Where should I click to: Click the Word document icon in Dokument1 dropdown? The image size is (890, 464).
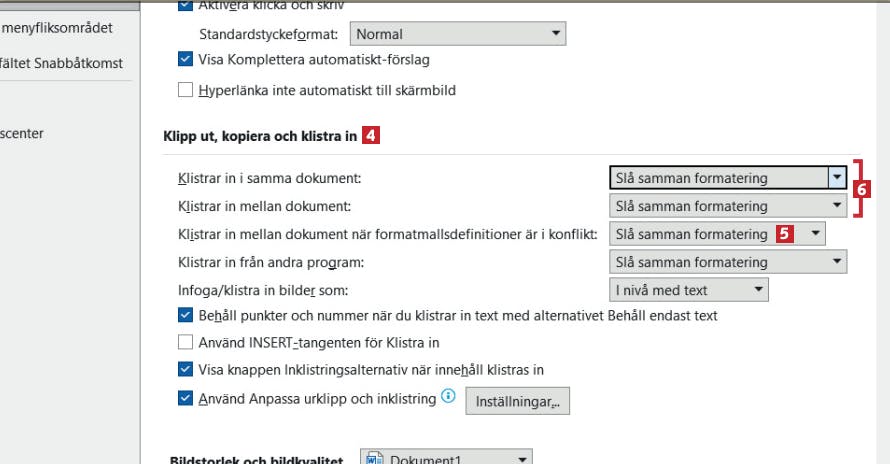click(375, 458)
